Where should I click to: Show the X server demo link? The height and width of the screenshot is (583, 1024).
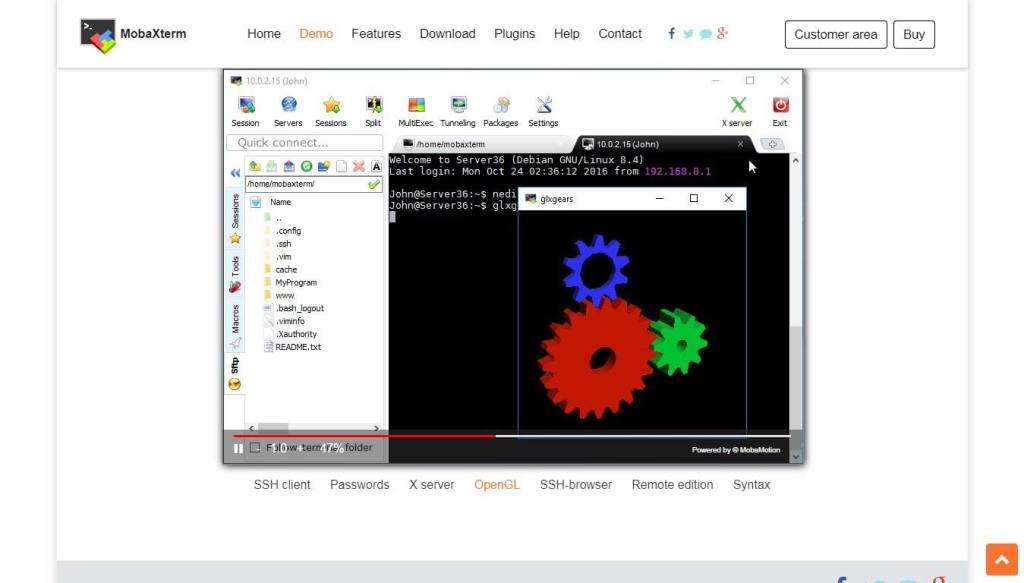(432, 485)
